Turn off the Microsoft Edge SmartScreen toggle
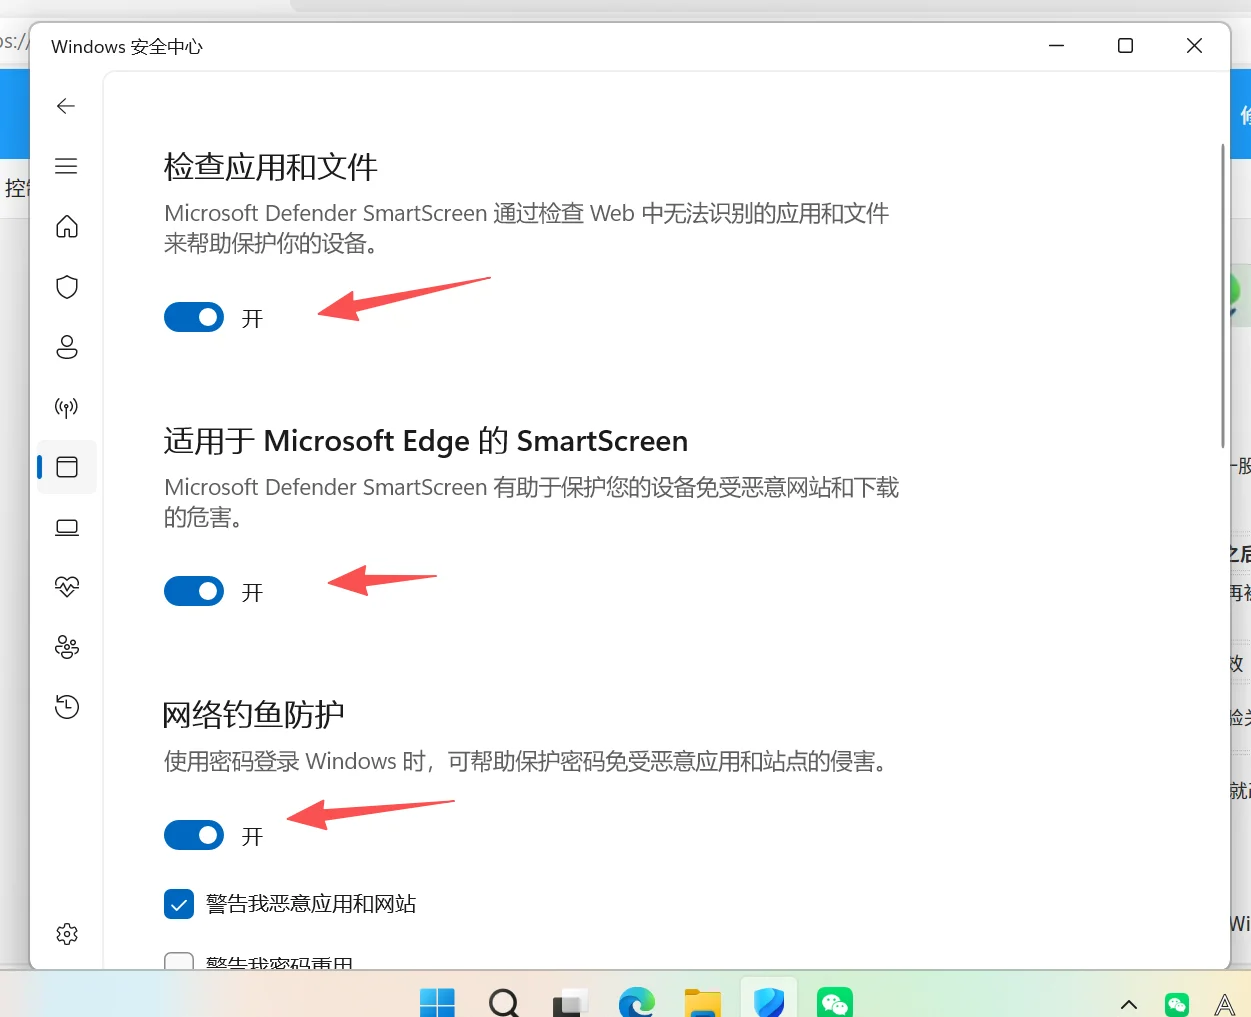Image resolution: width=1251 pixels, height=1017 pixels. click(x=194, y=592)
